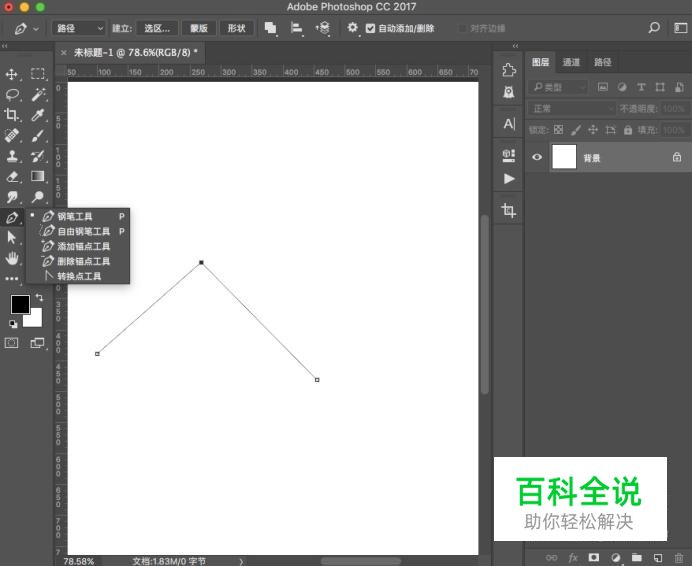Toggle 自动添加/删除 checkbox
692x566 pixels.
(371, 28)
